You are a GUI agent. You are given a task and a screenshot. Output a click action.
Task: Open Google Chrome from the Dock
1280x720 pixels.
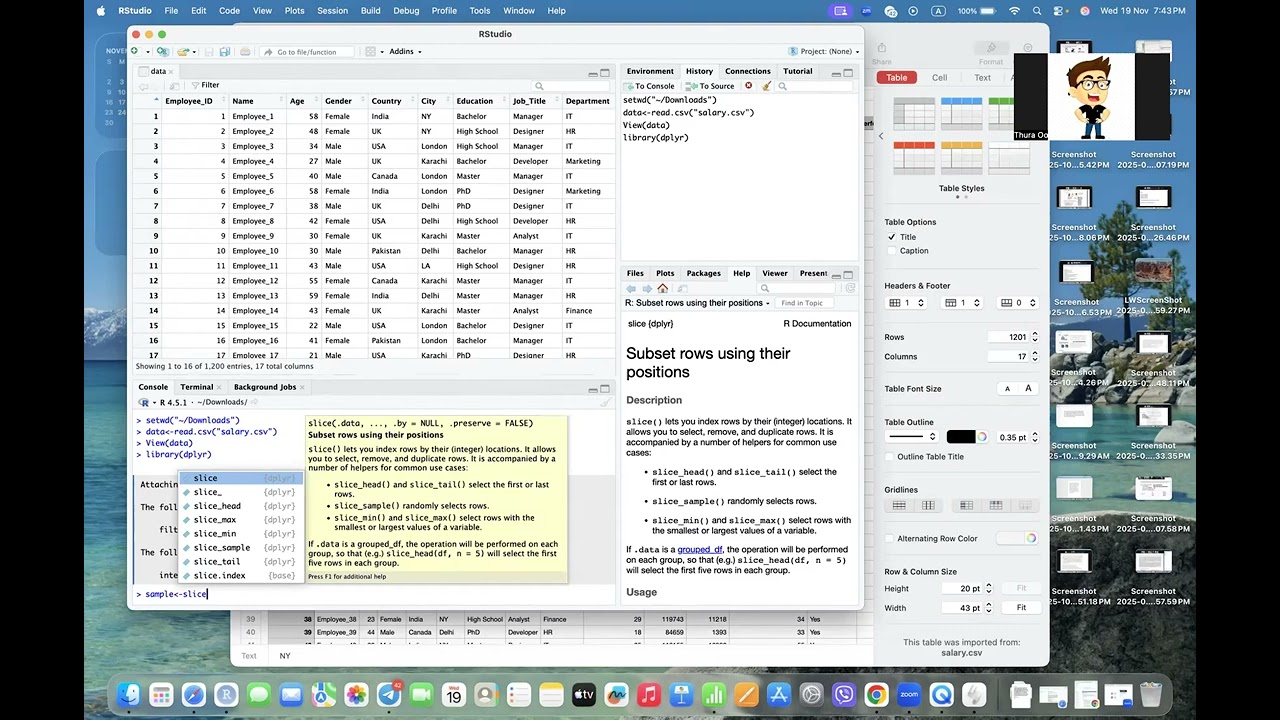876,694
